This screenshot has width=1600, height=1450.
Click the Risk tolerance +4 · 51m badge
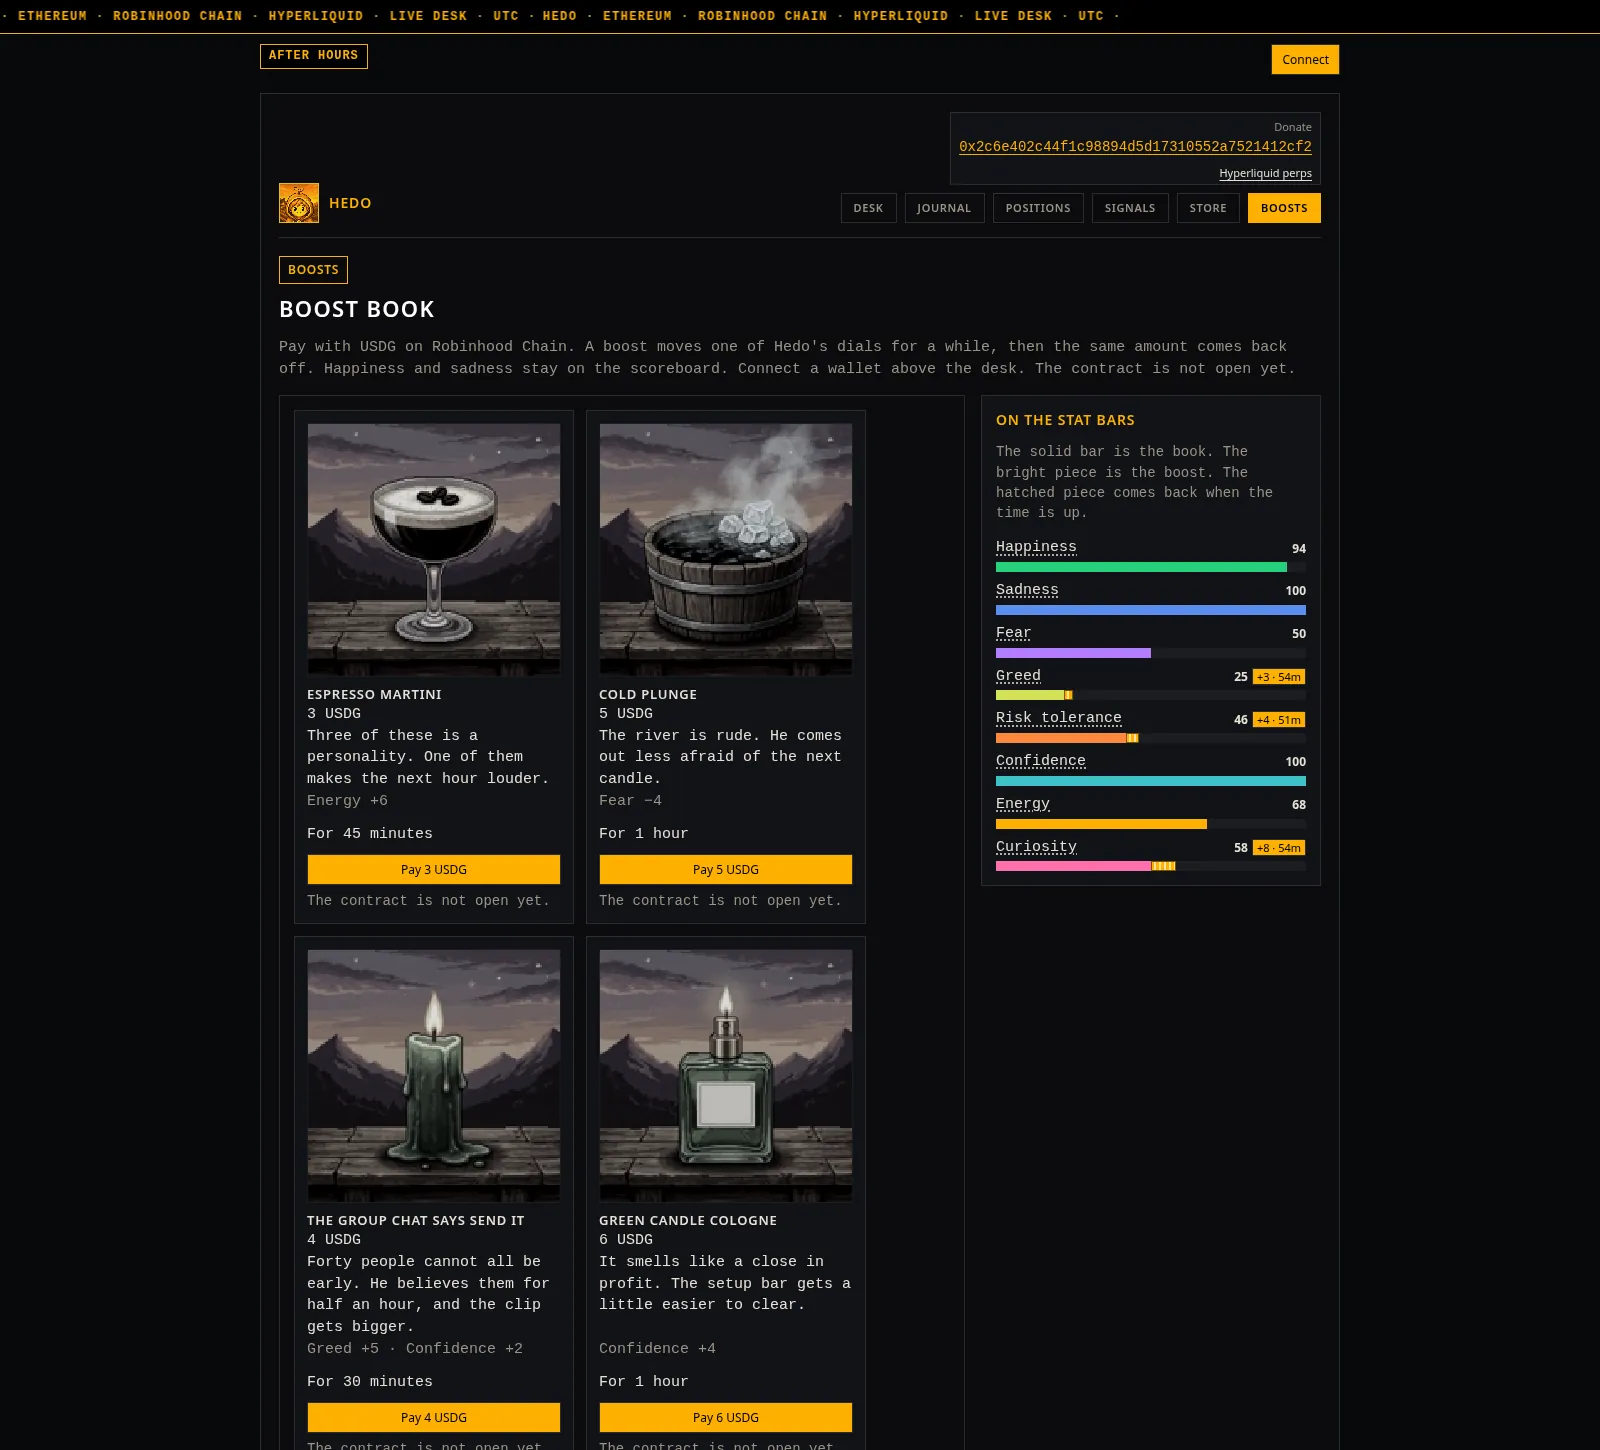[1279, 720]
